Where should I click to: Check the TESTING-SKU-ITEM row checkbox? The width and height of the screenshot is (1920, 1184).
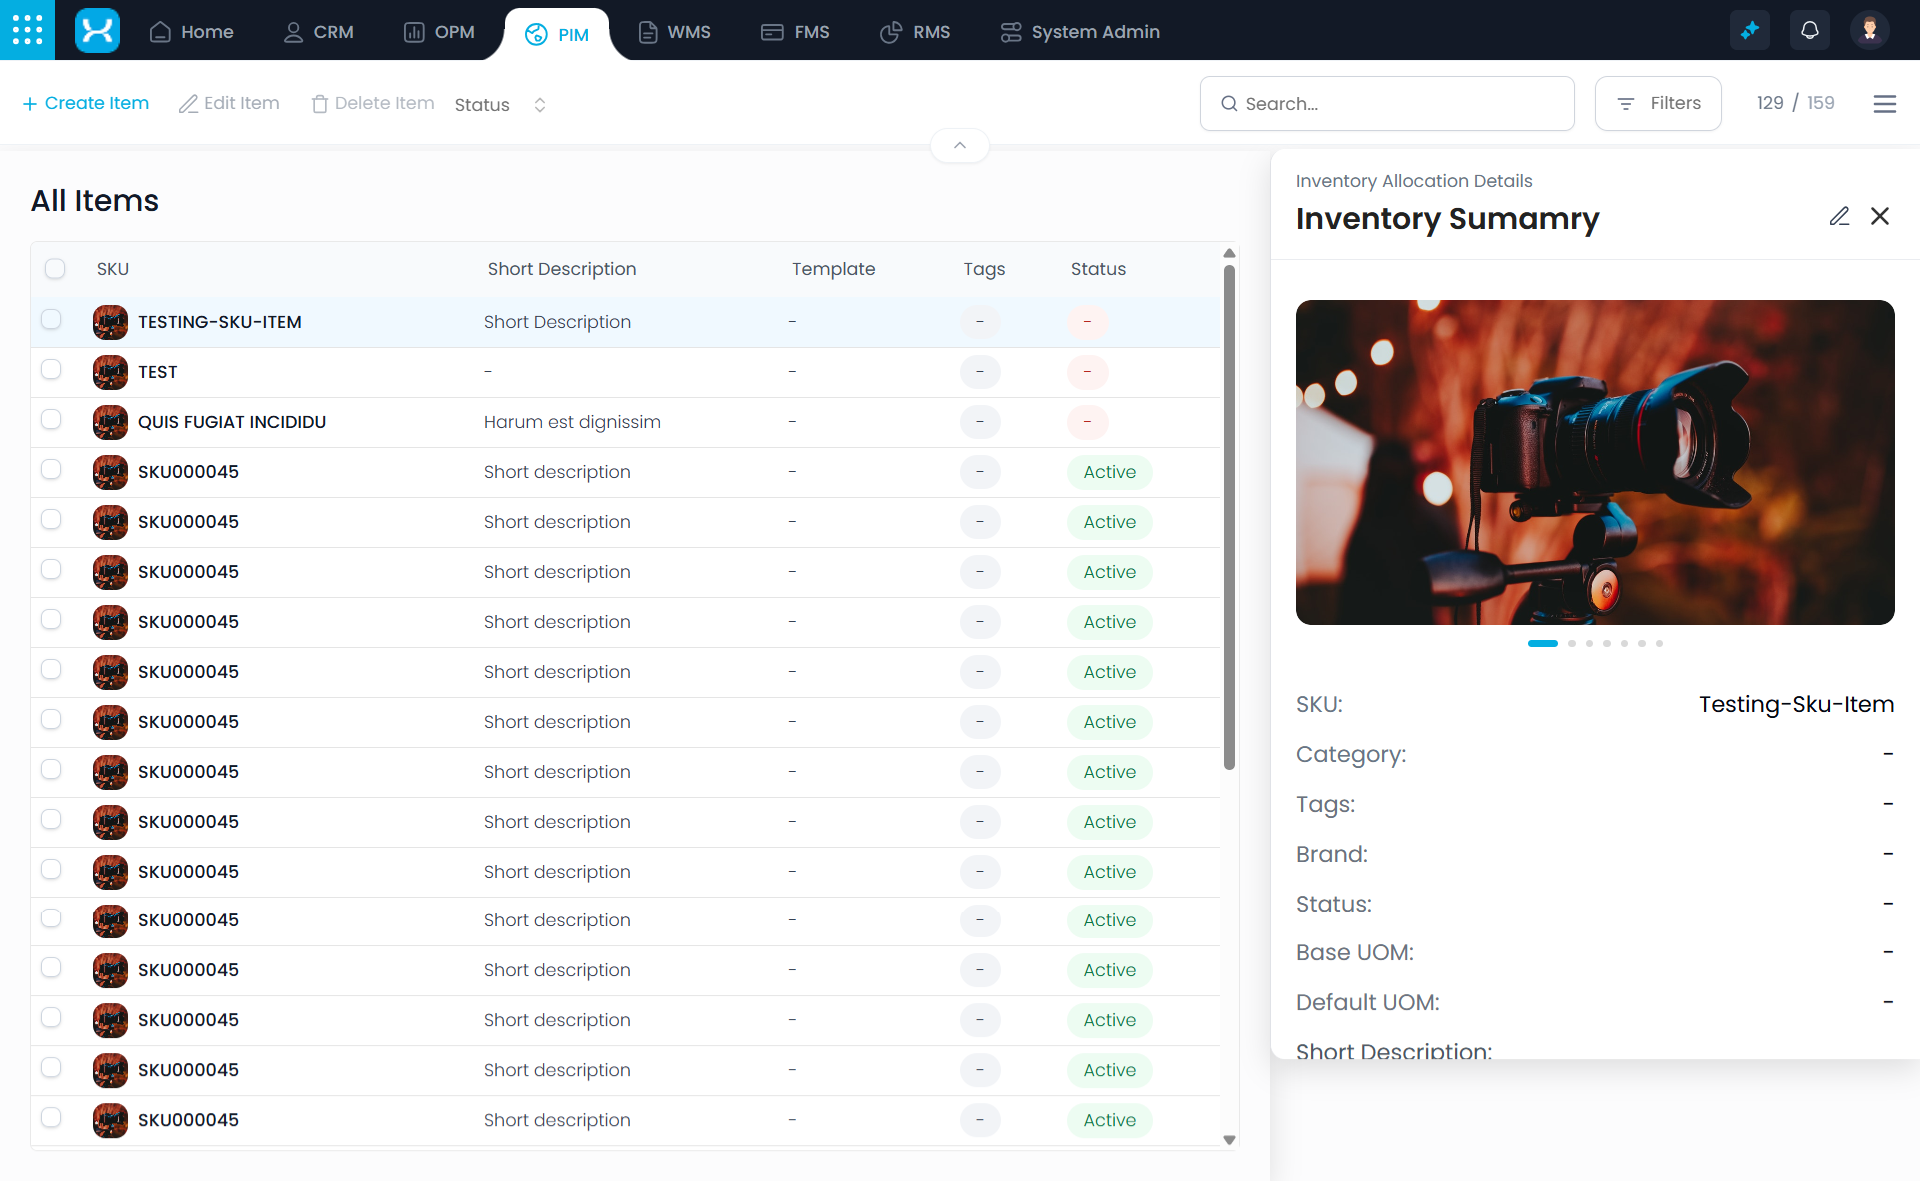(51, 320)
